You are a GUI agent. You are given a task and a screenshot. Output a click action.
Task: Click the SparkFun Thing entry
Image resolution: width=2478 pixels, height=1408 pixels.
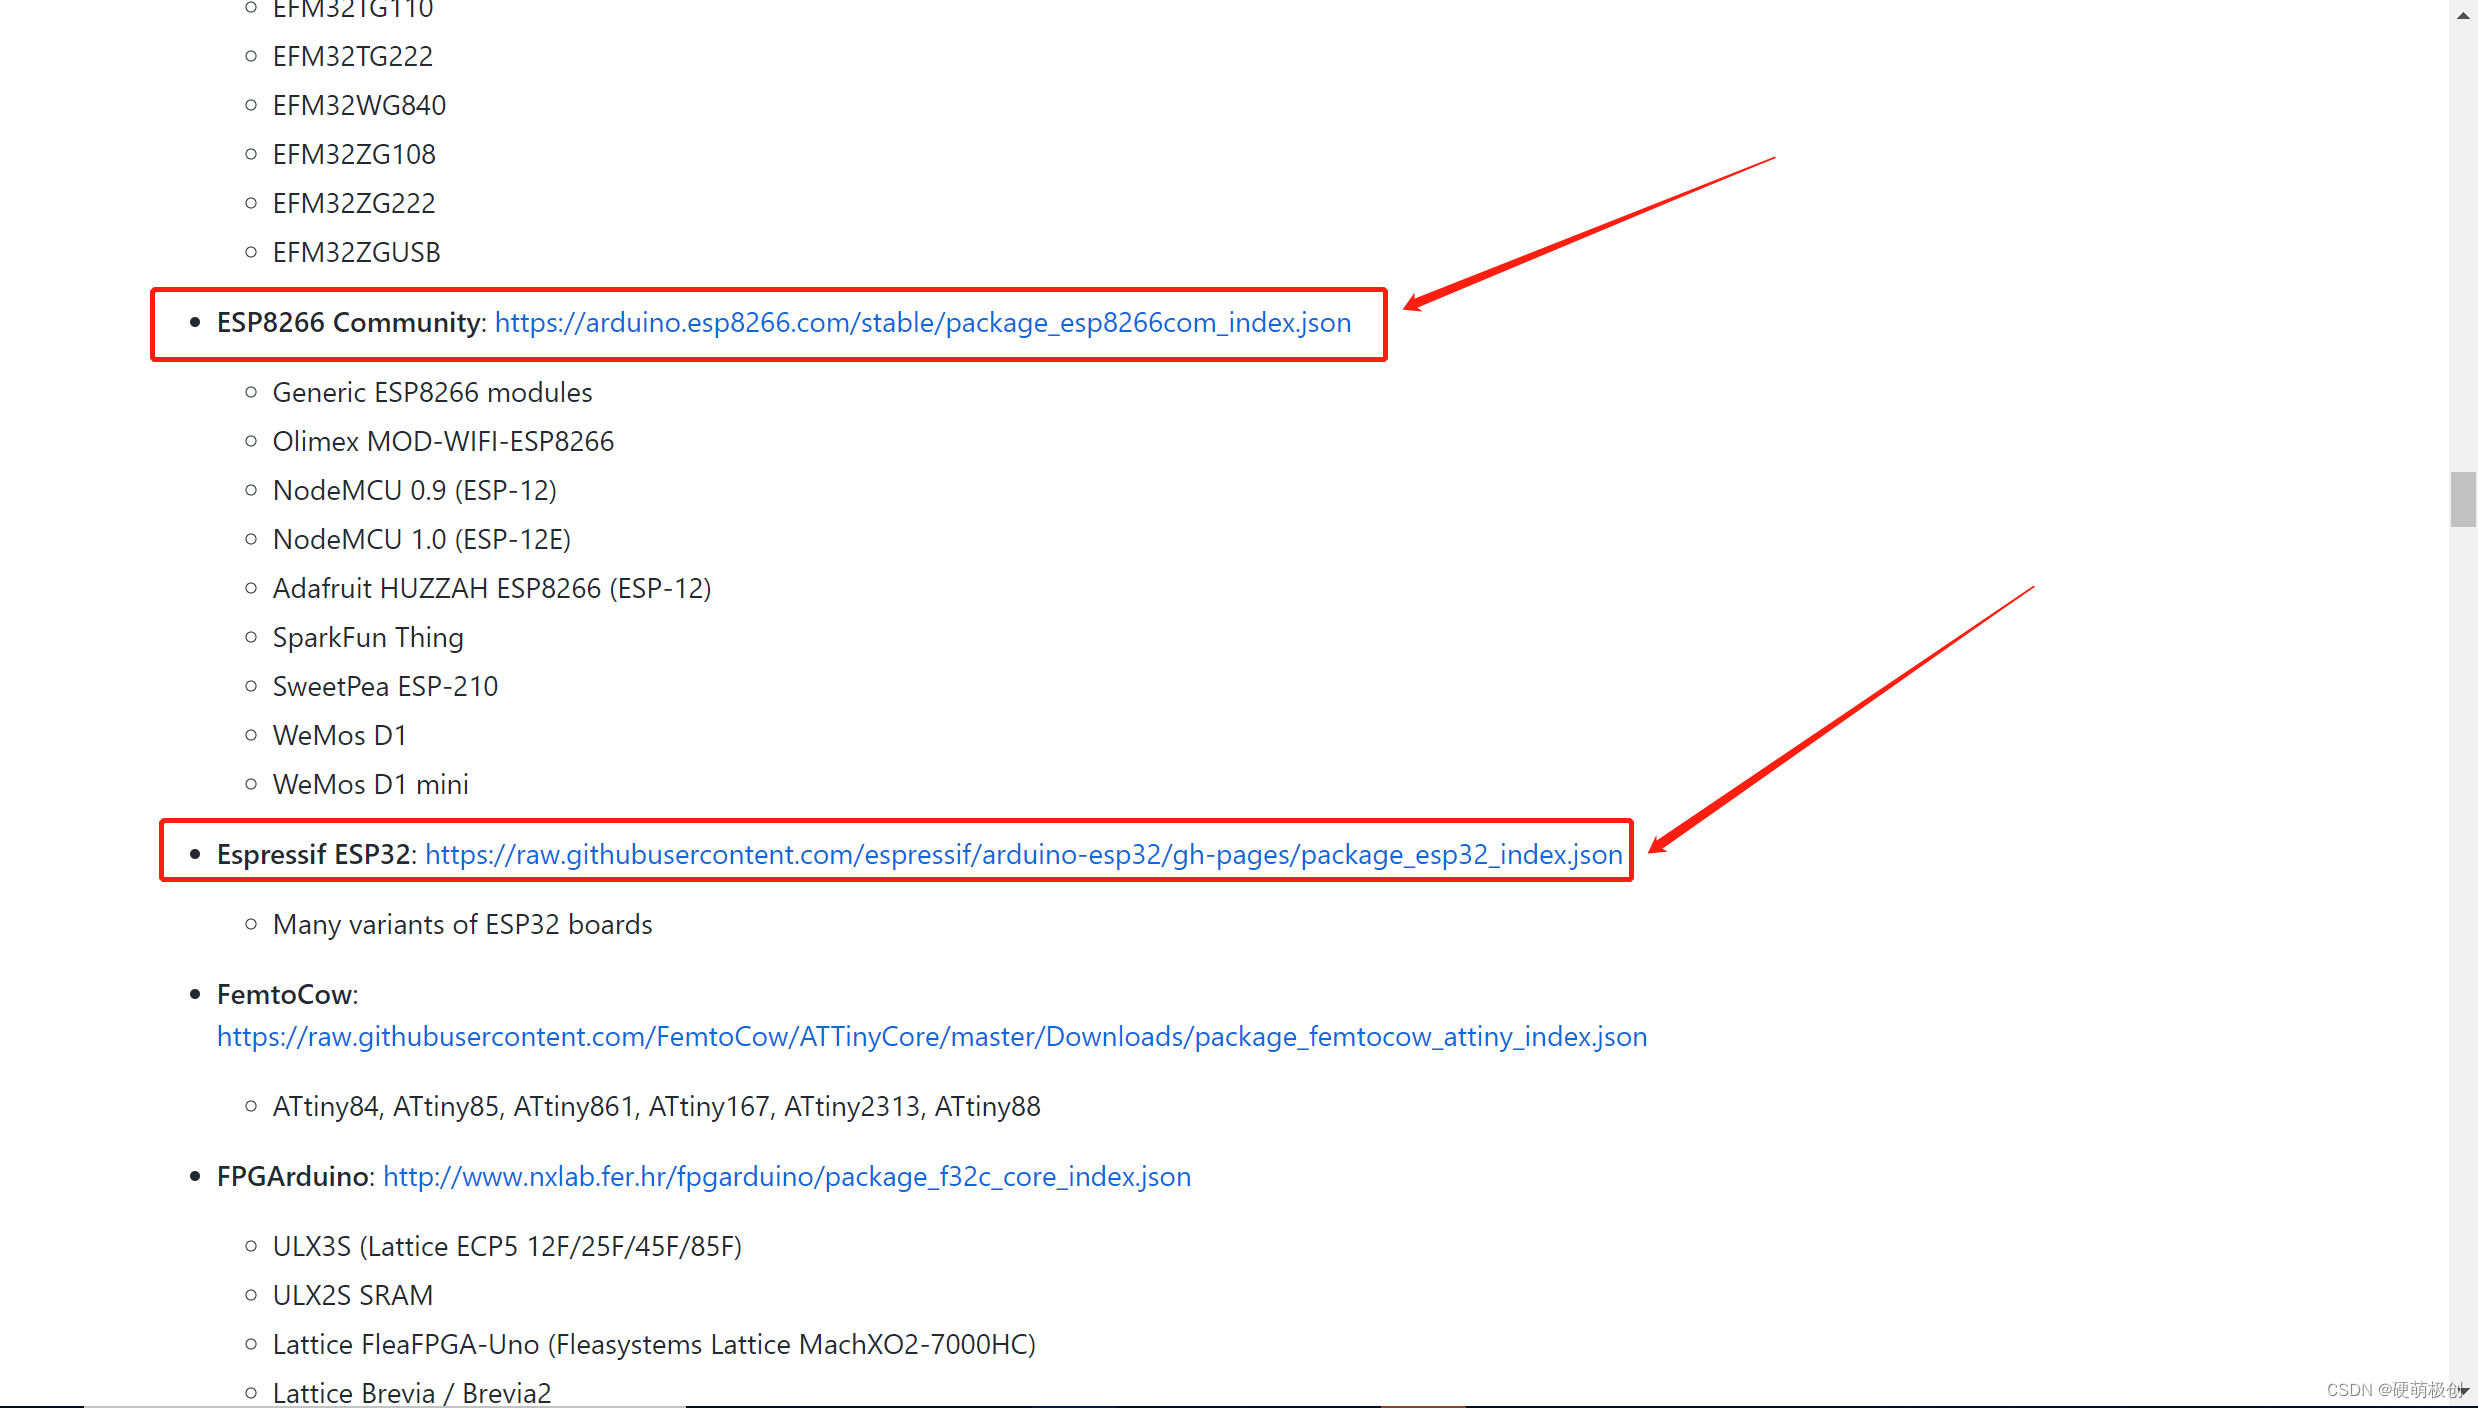click(x=368, y=638)
